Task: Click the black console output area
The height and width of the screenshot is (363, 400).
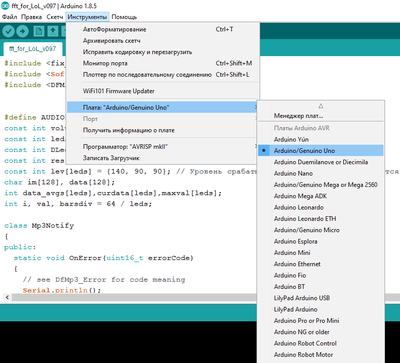Action: click(128, 342)
